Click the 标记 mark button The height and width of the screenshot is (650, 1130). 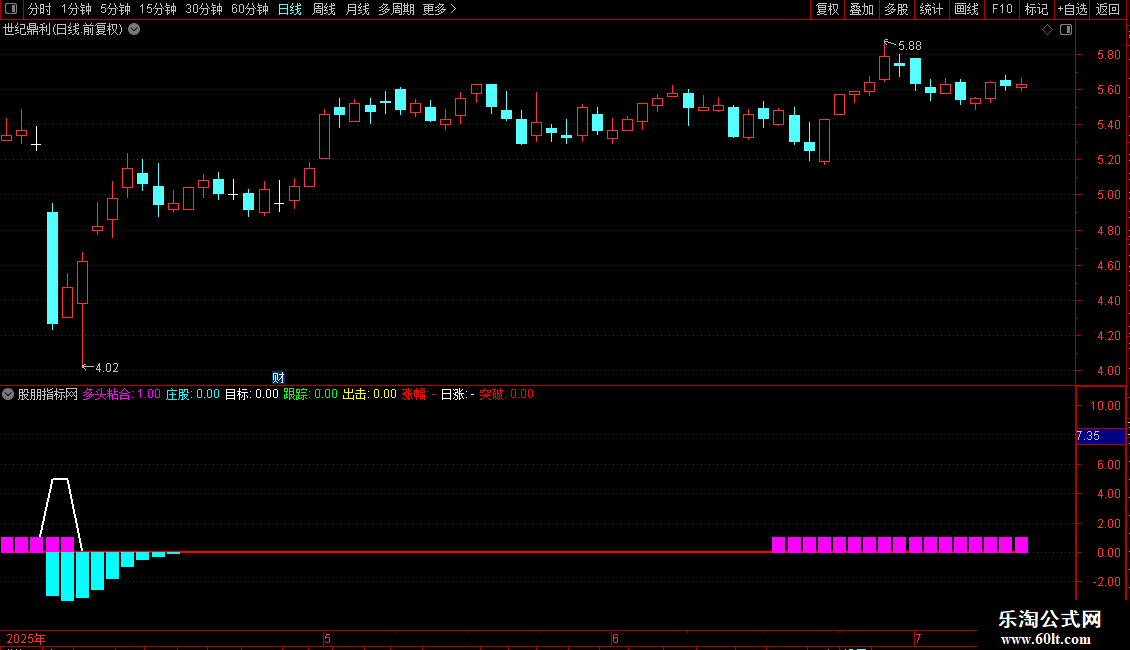(1036, 9)
